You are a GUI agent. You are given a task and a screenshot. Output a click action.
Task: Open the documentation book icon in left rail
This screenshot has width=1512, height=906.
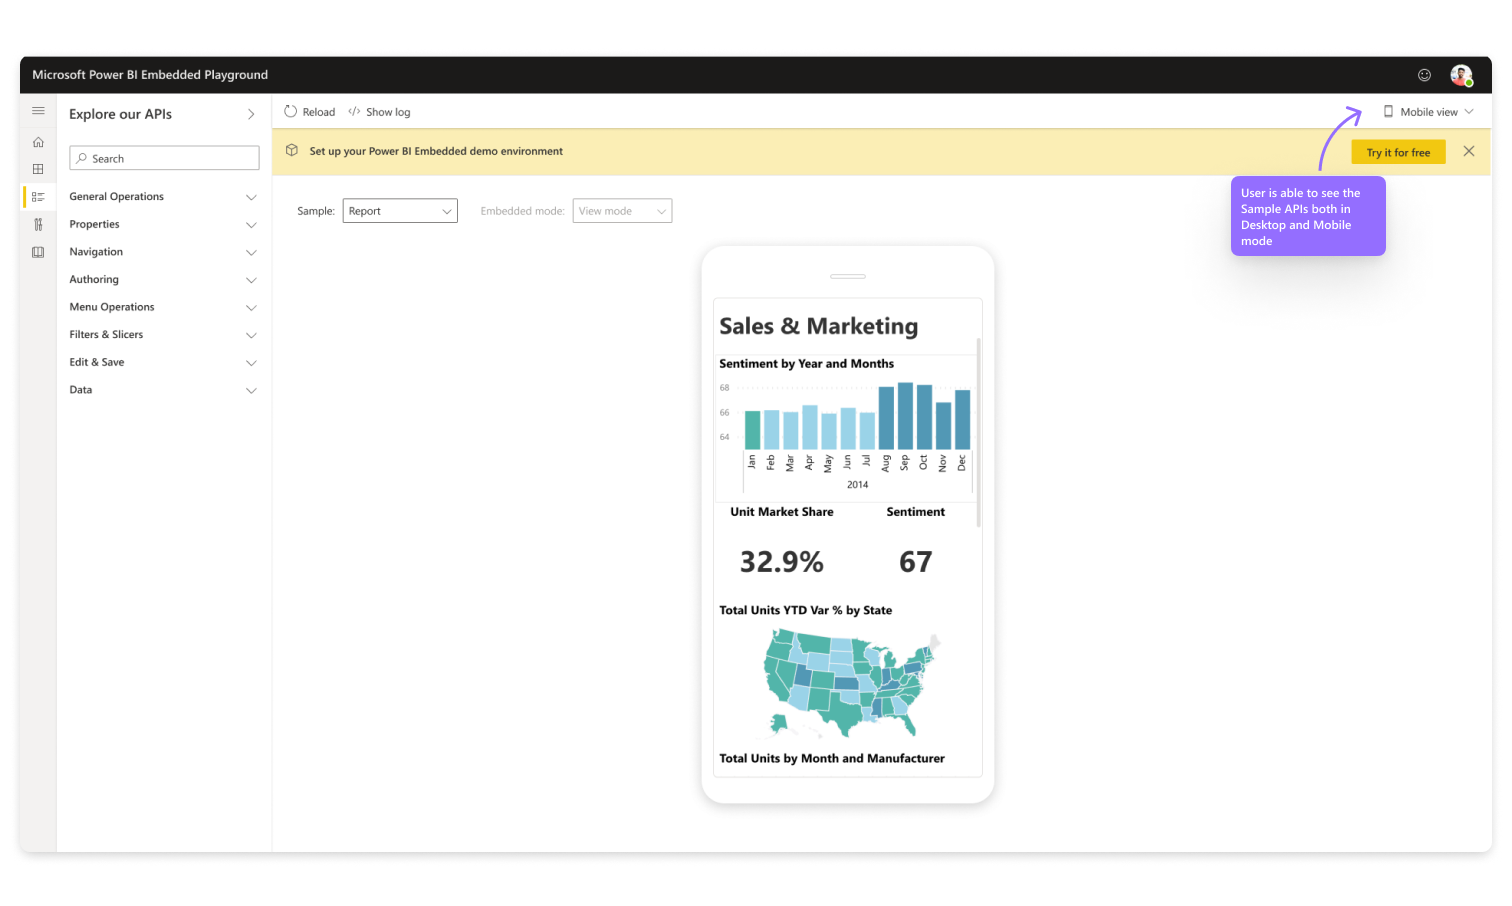[x=38, y=252]
